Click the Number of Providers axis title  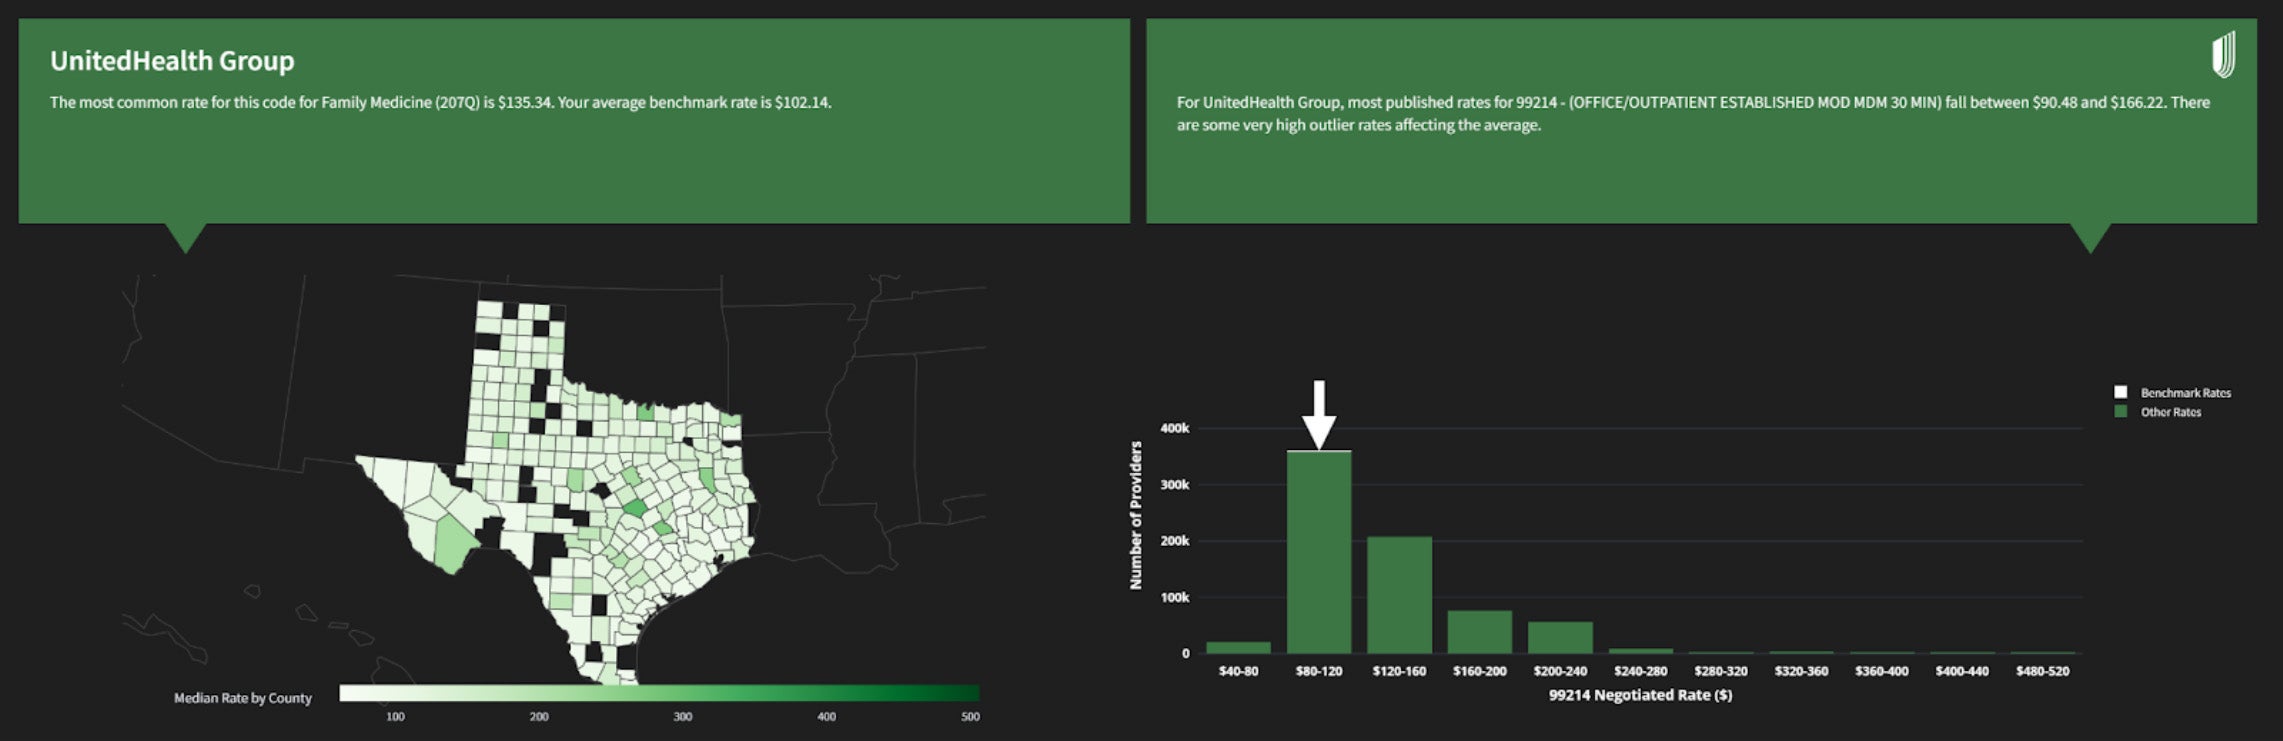pos(1136,515)
